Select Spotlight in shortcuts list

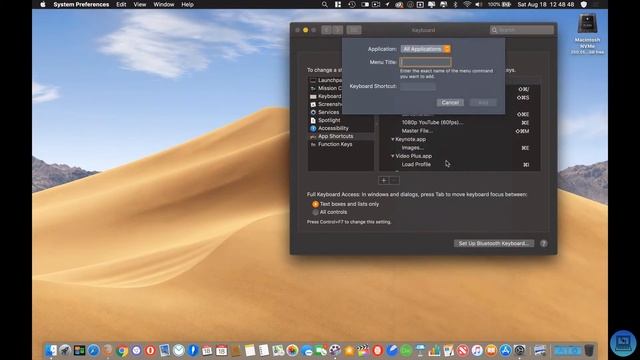tap(340, 120)
